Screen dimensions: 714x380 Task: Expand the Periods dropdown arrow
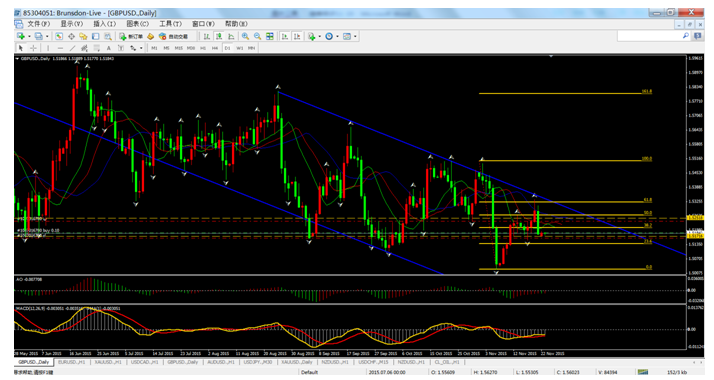tap(337, 36)
